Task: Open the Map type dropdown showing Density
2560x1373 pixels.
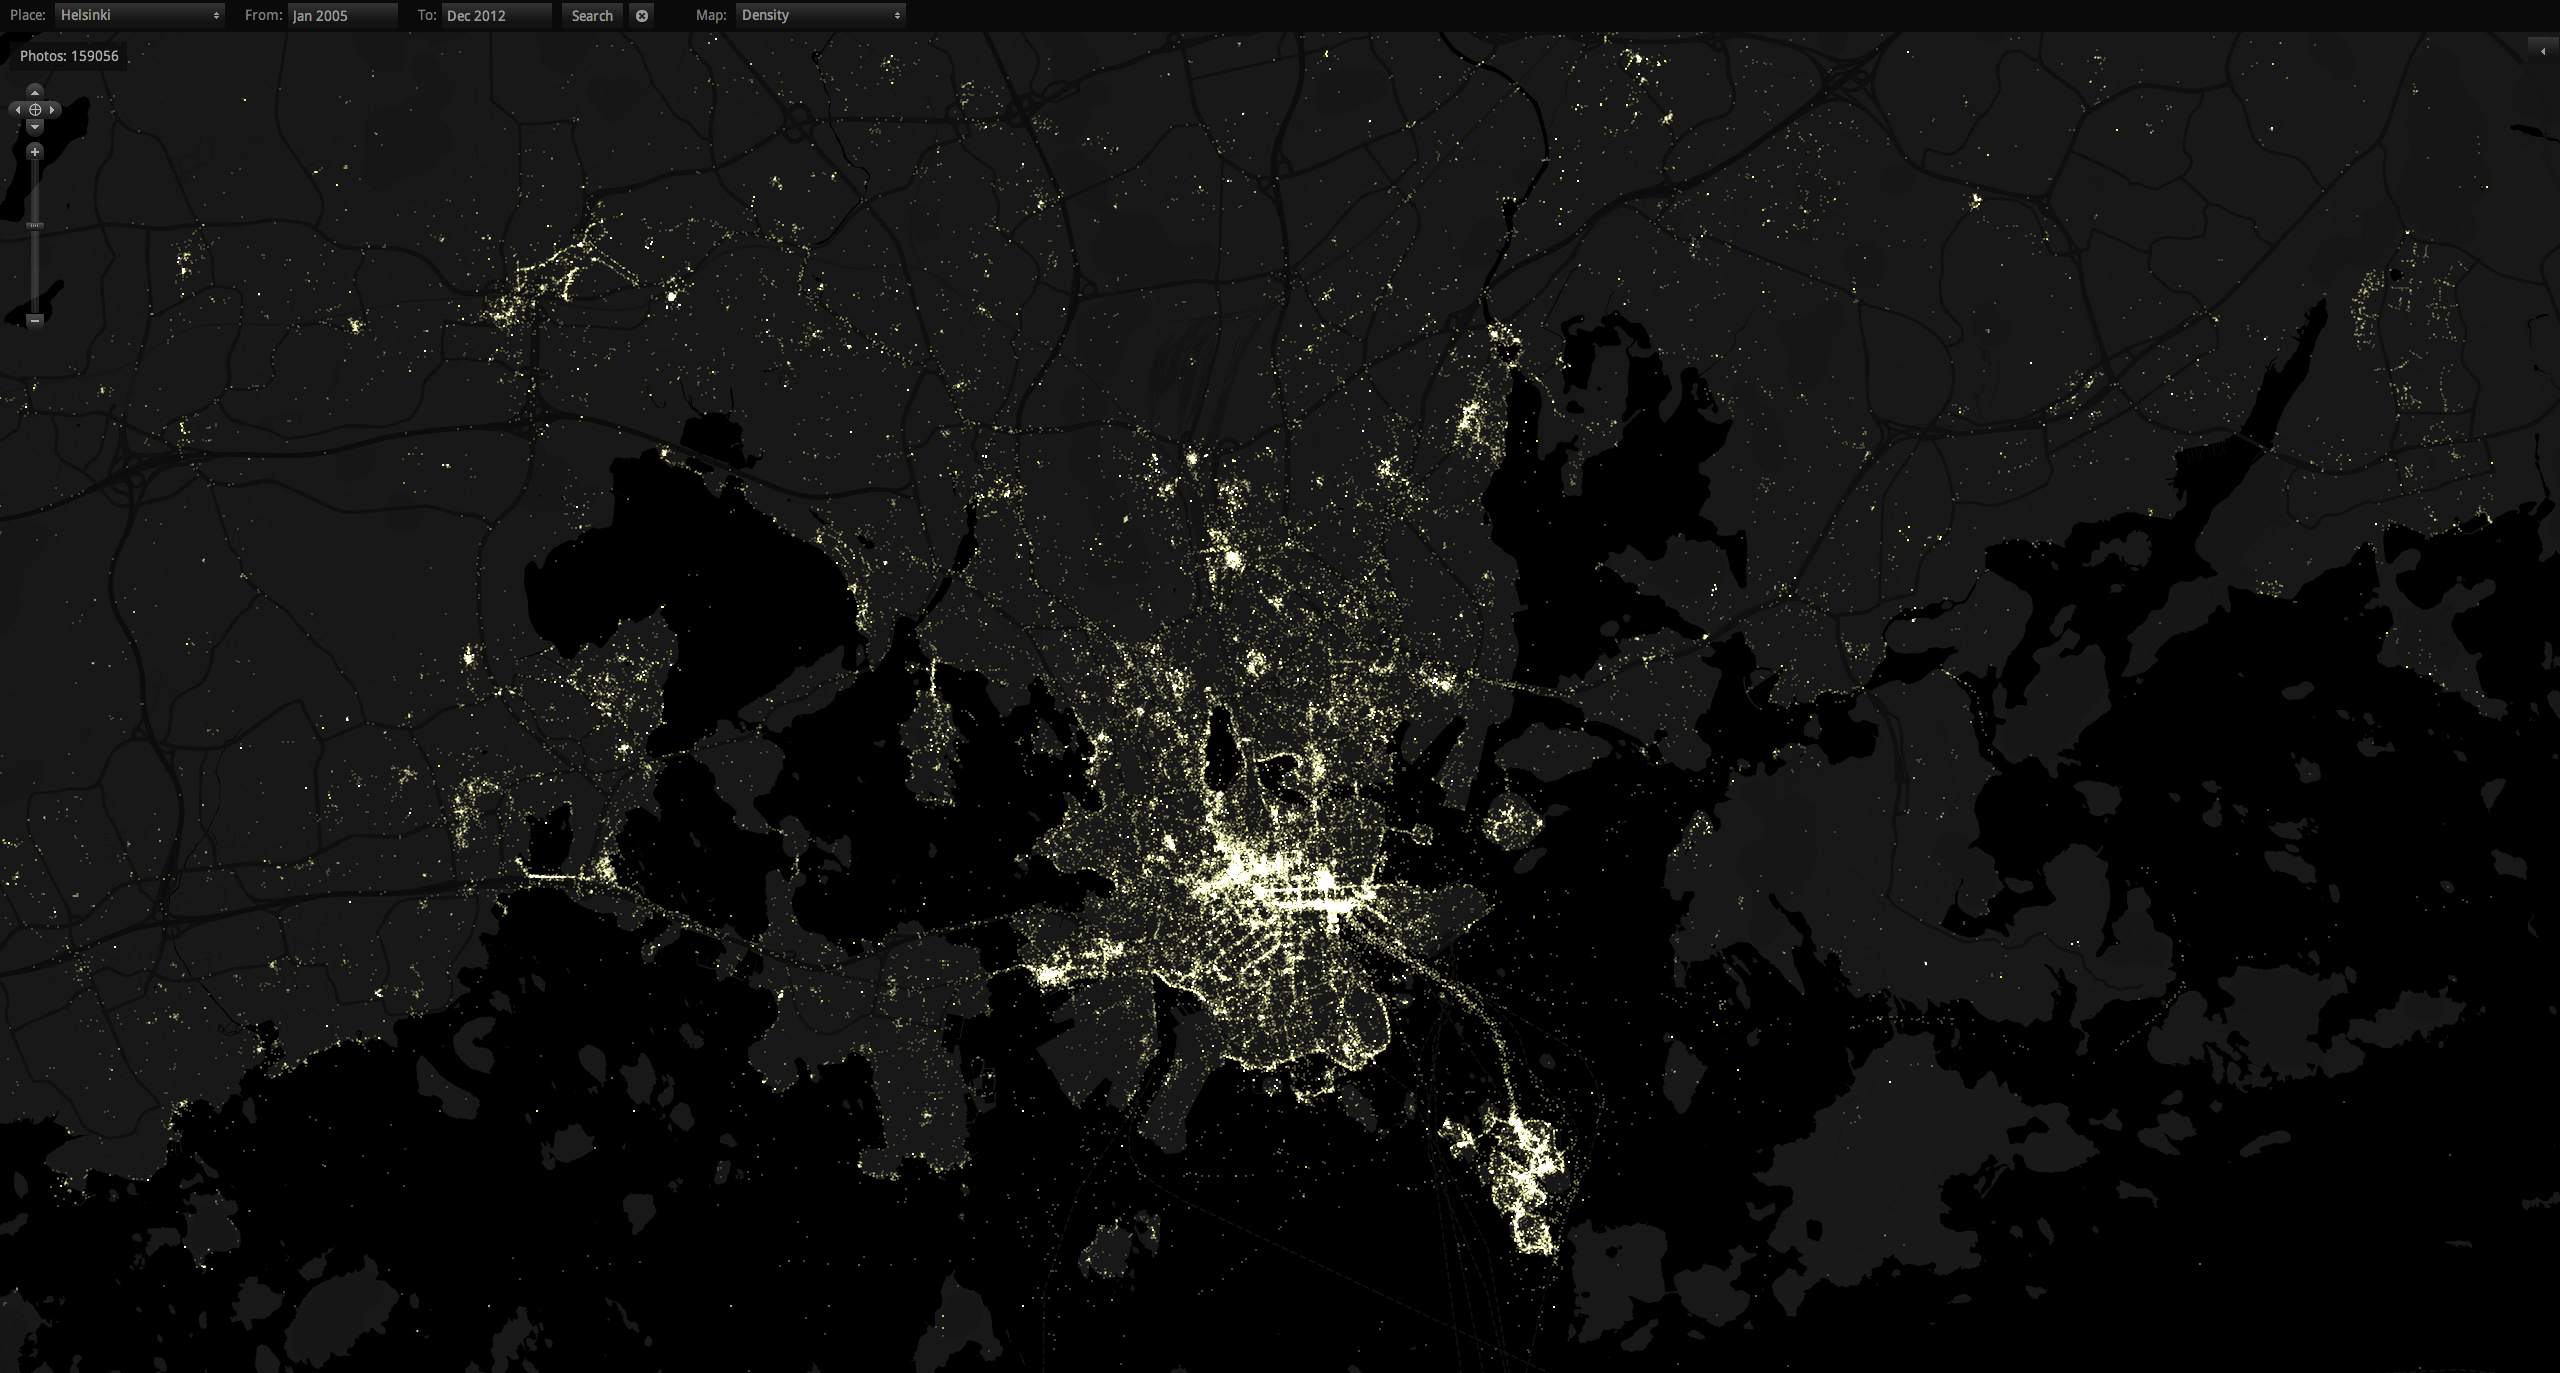Action: [x=820, y=15]
